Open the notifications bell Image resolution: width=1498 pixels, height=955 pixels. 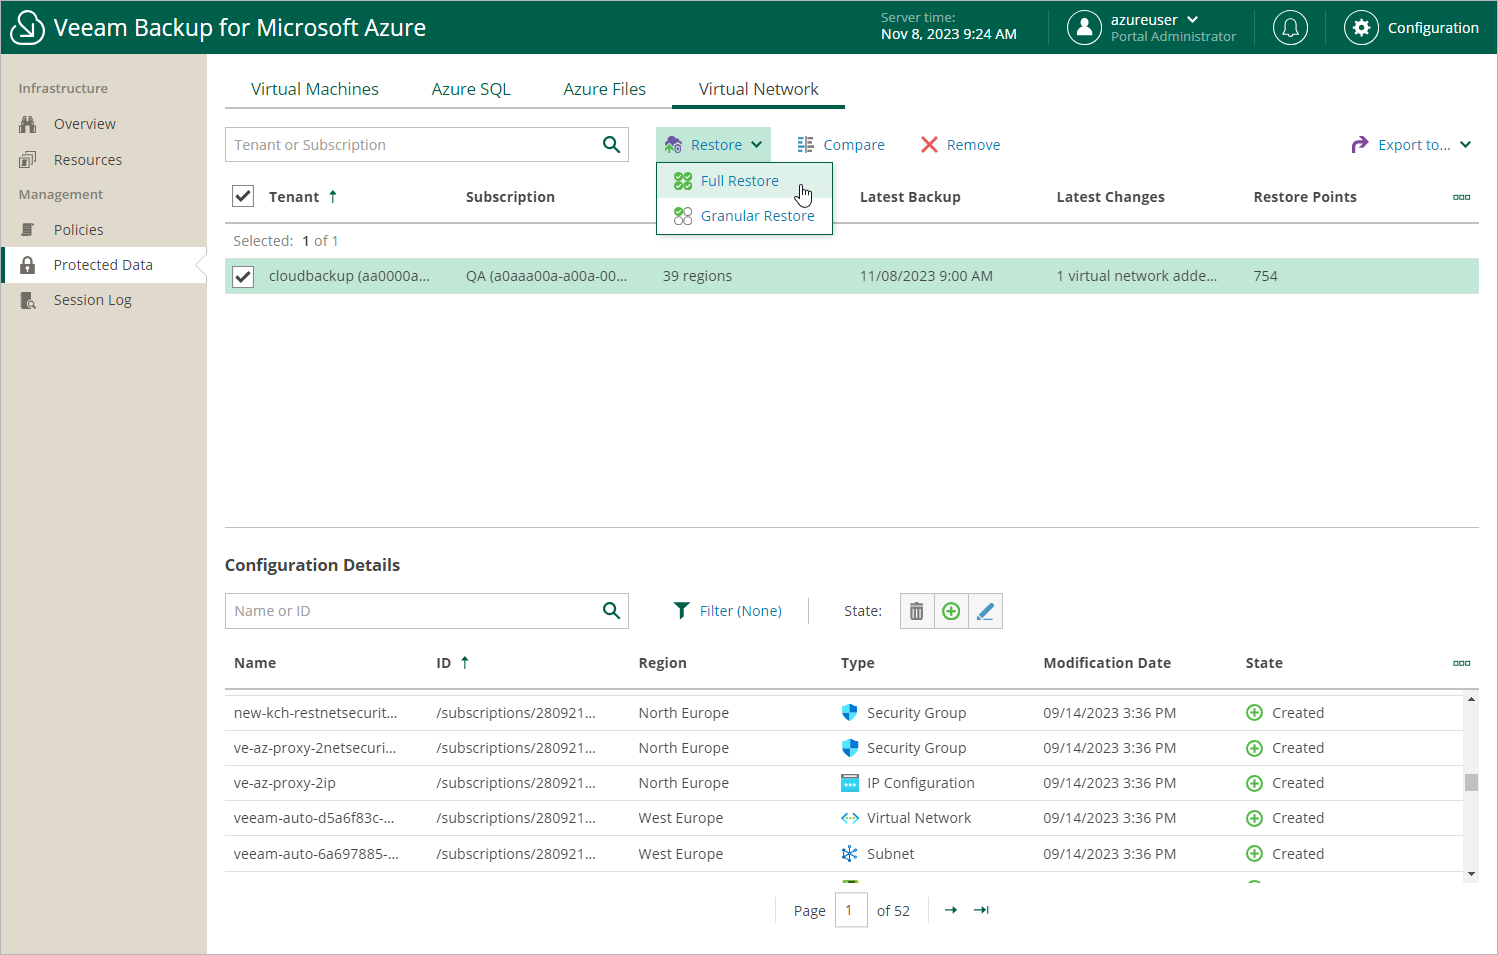1290,28
